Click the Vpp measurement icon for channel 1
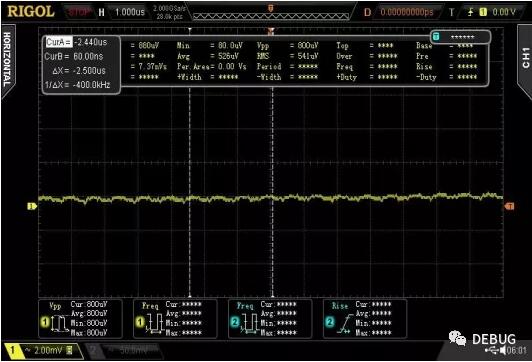The width and height of the screenshot is (532, 362). [55, 322]
